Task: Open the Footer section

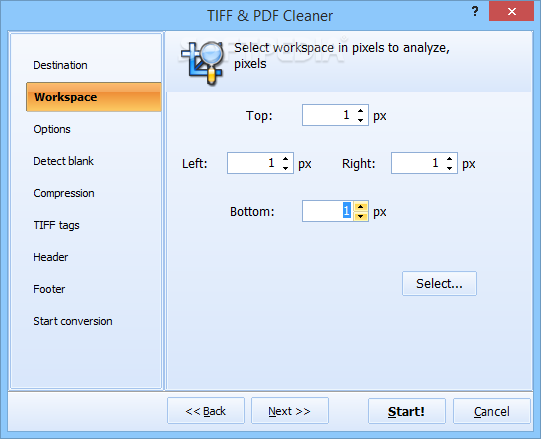Action: click(x=49, y=289)
